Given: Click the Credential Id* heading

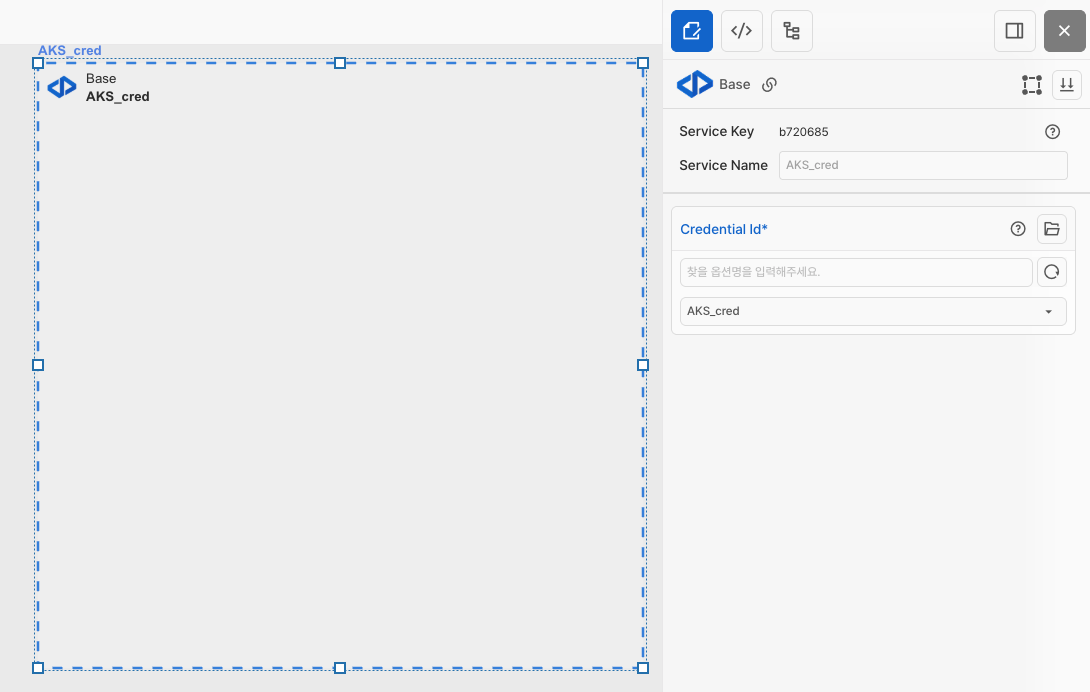Looking at the screenshot, I should tap(724, 230).
